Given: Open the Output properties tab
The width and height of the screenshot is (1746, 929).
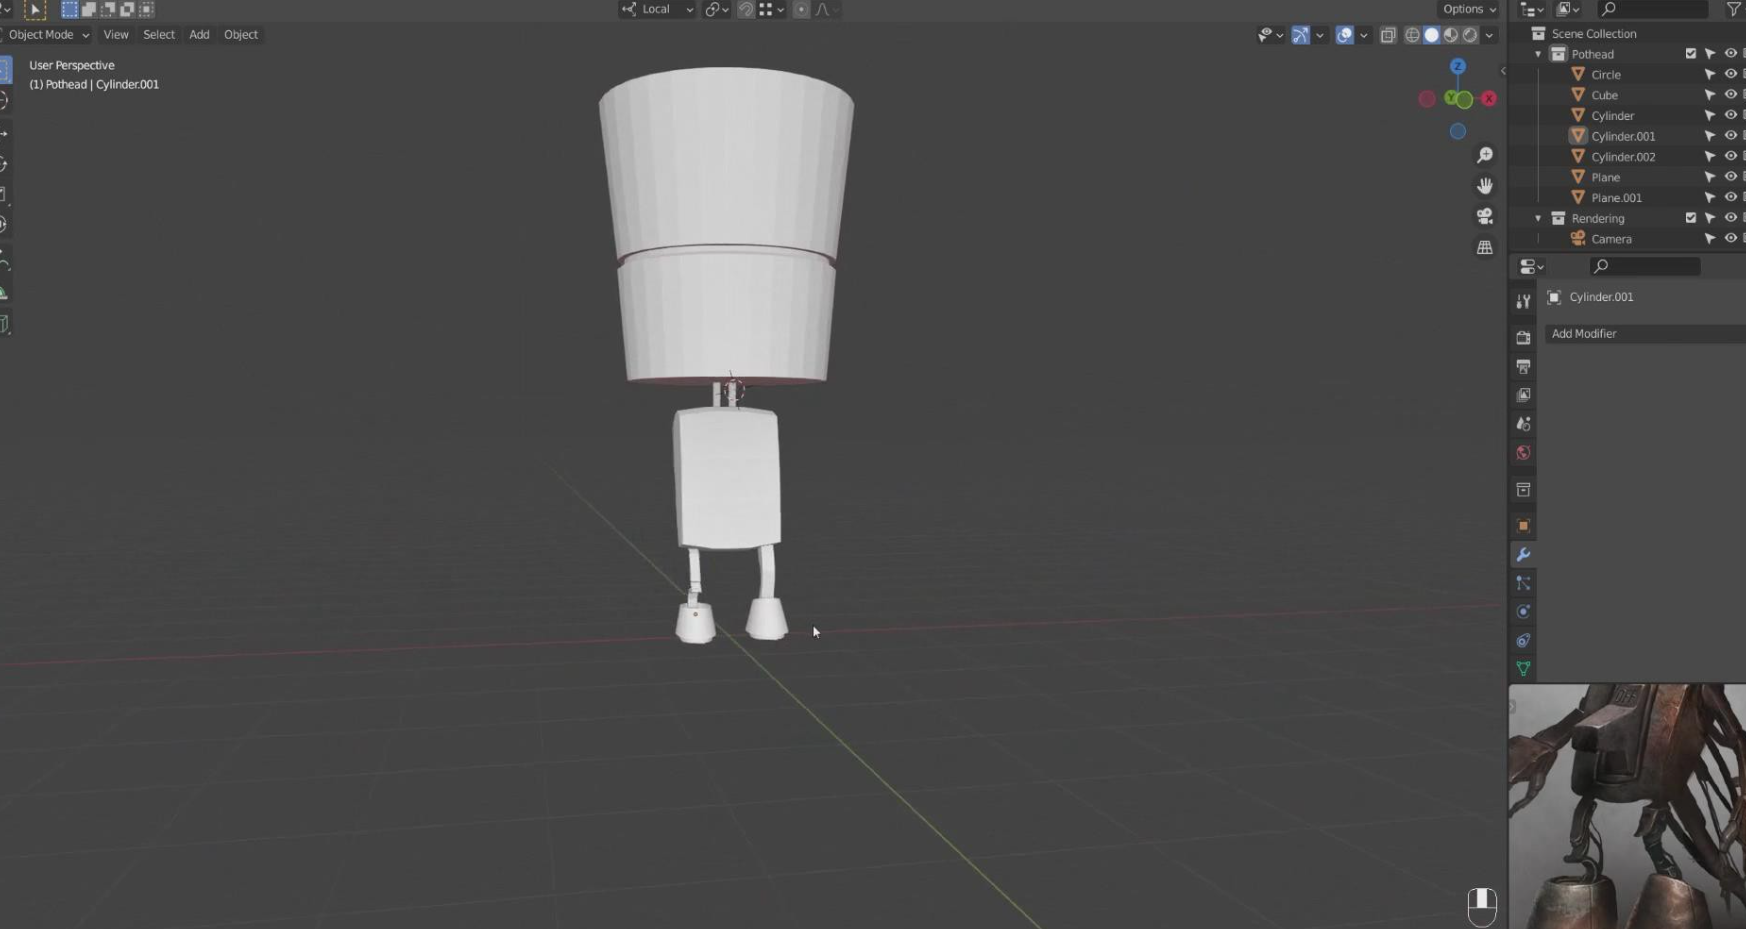Looking at the screenshot, I should click(1523, 367).
